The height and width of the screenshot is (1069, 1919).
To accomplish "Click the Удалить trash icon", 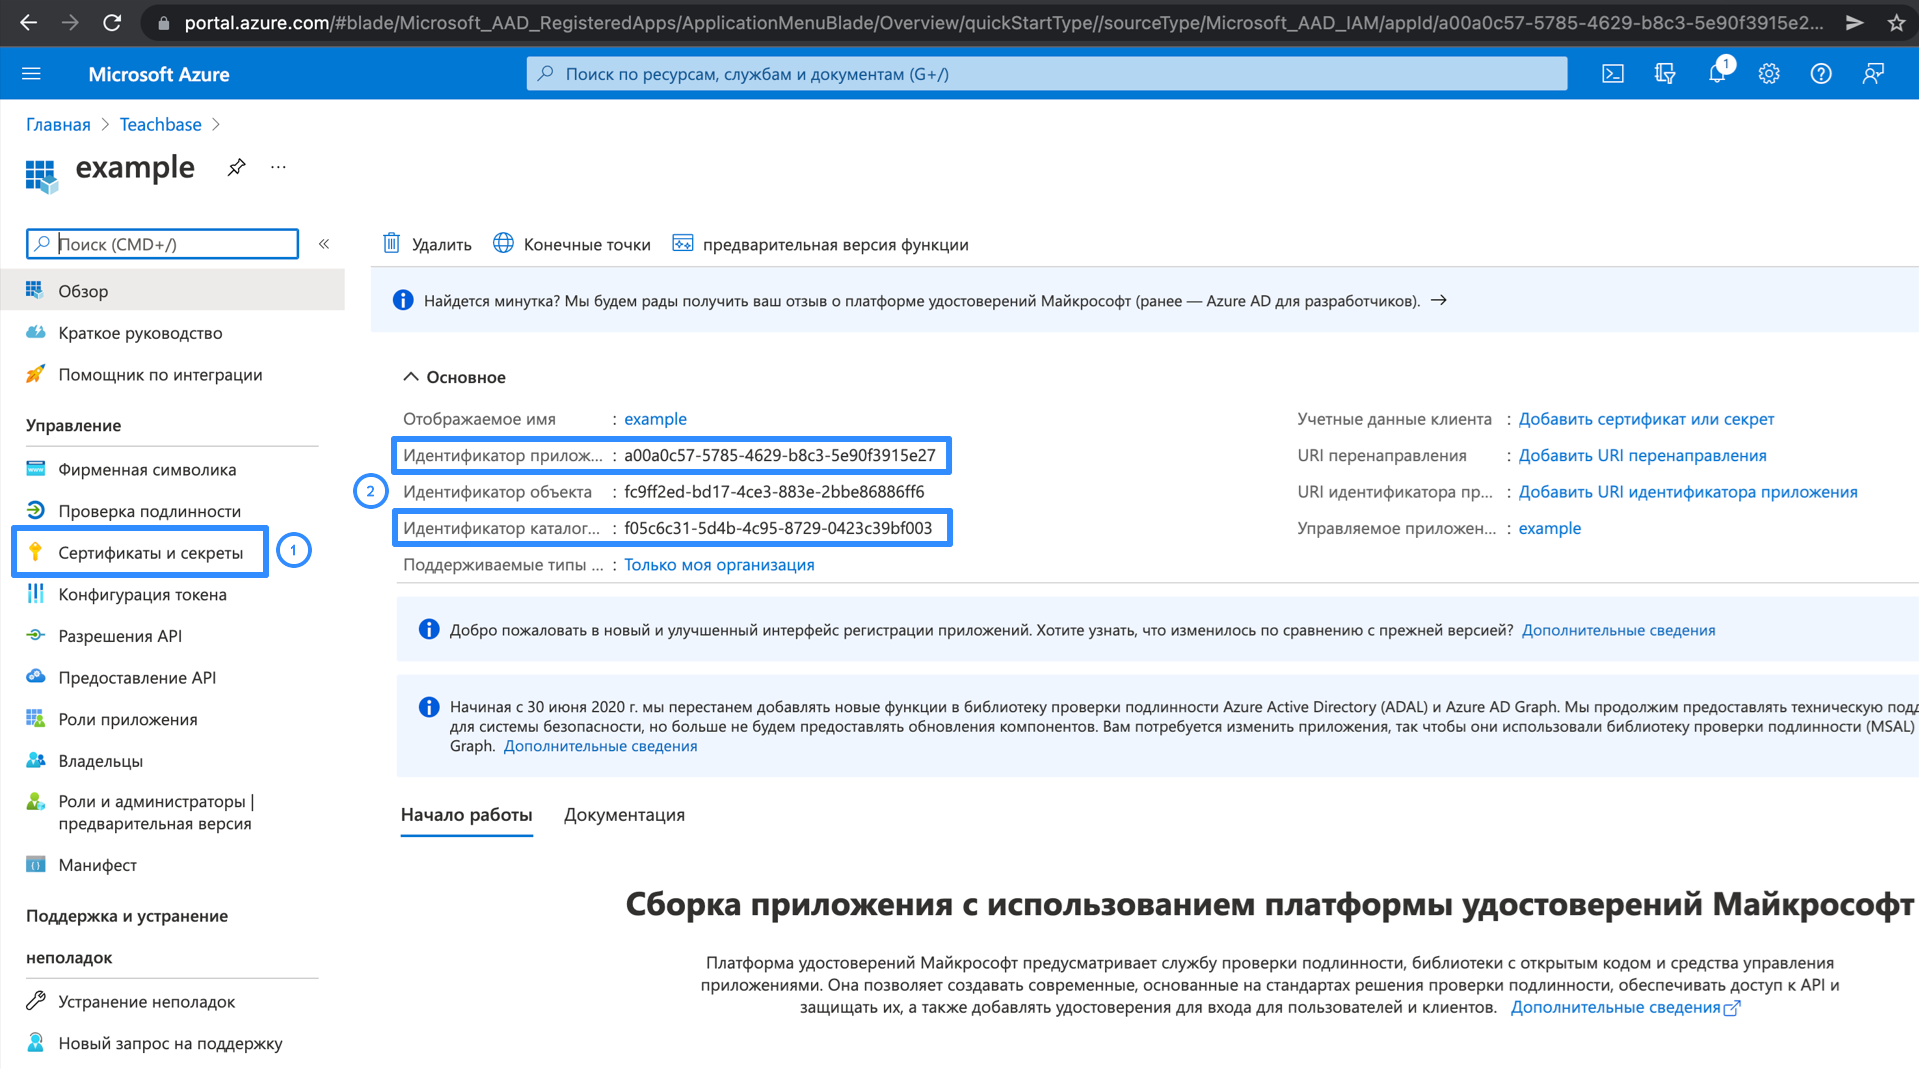I will pyautogui.click(x=392, y=243).
